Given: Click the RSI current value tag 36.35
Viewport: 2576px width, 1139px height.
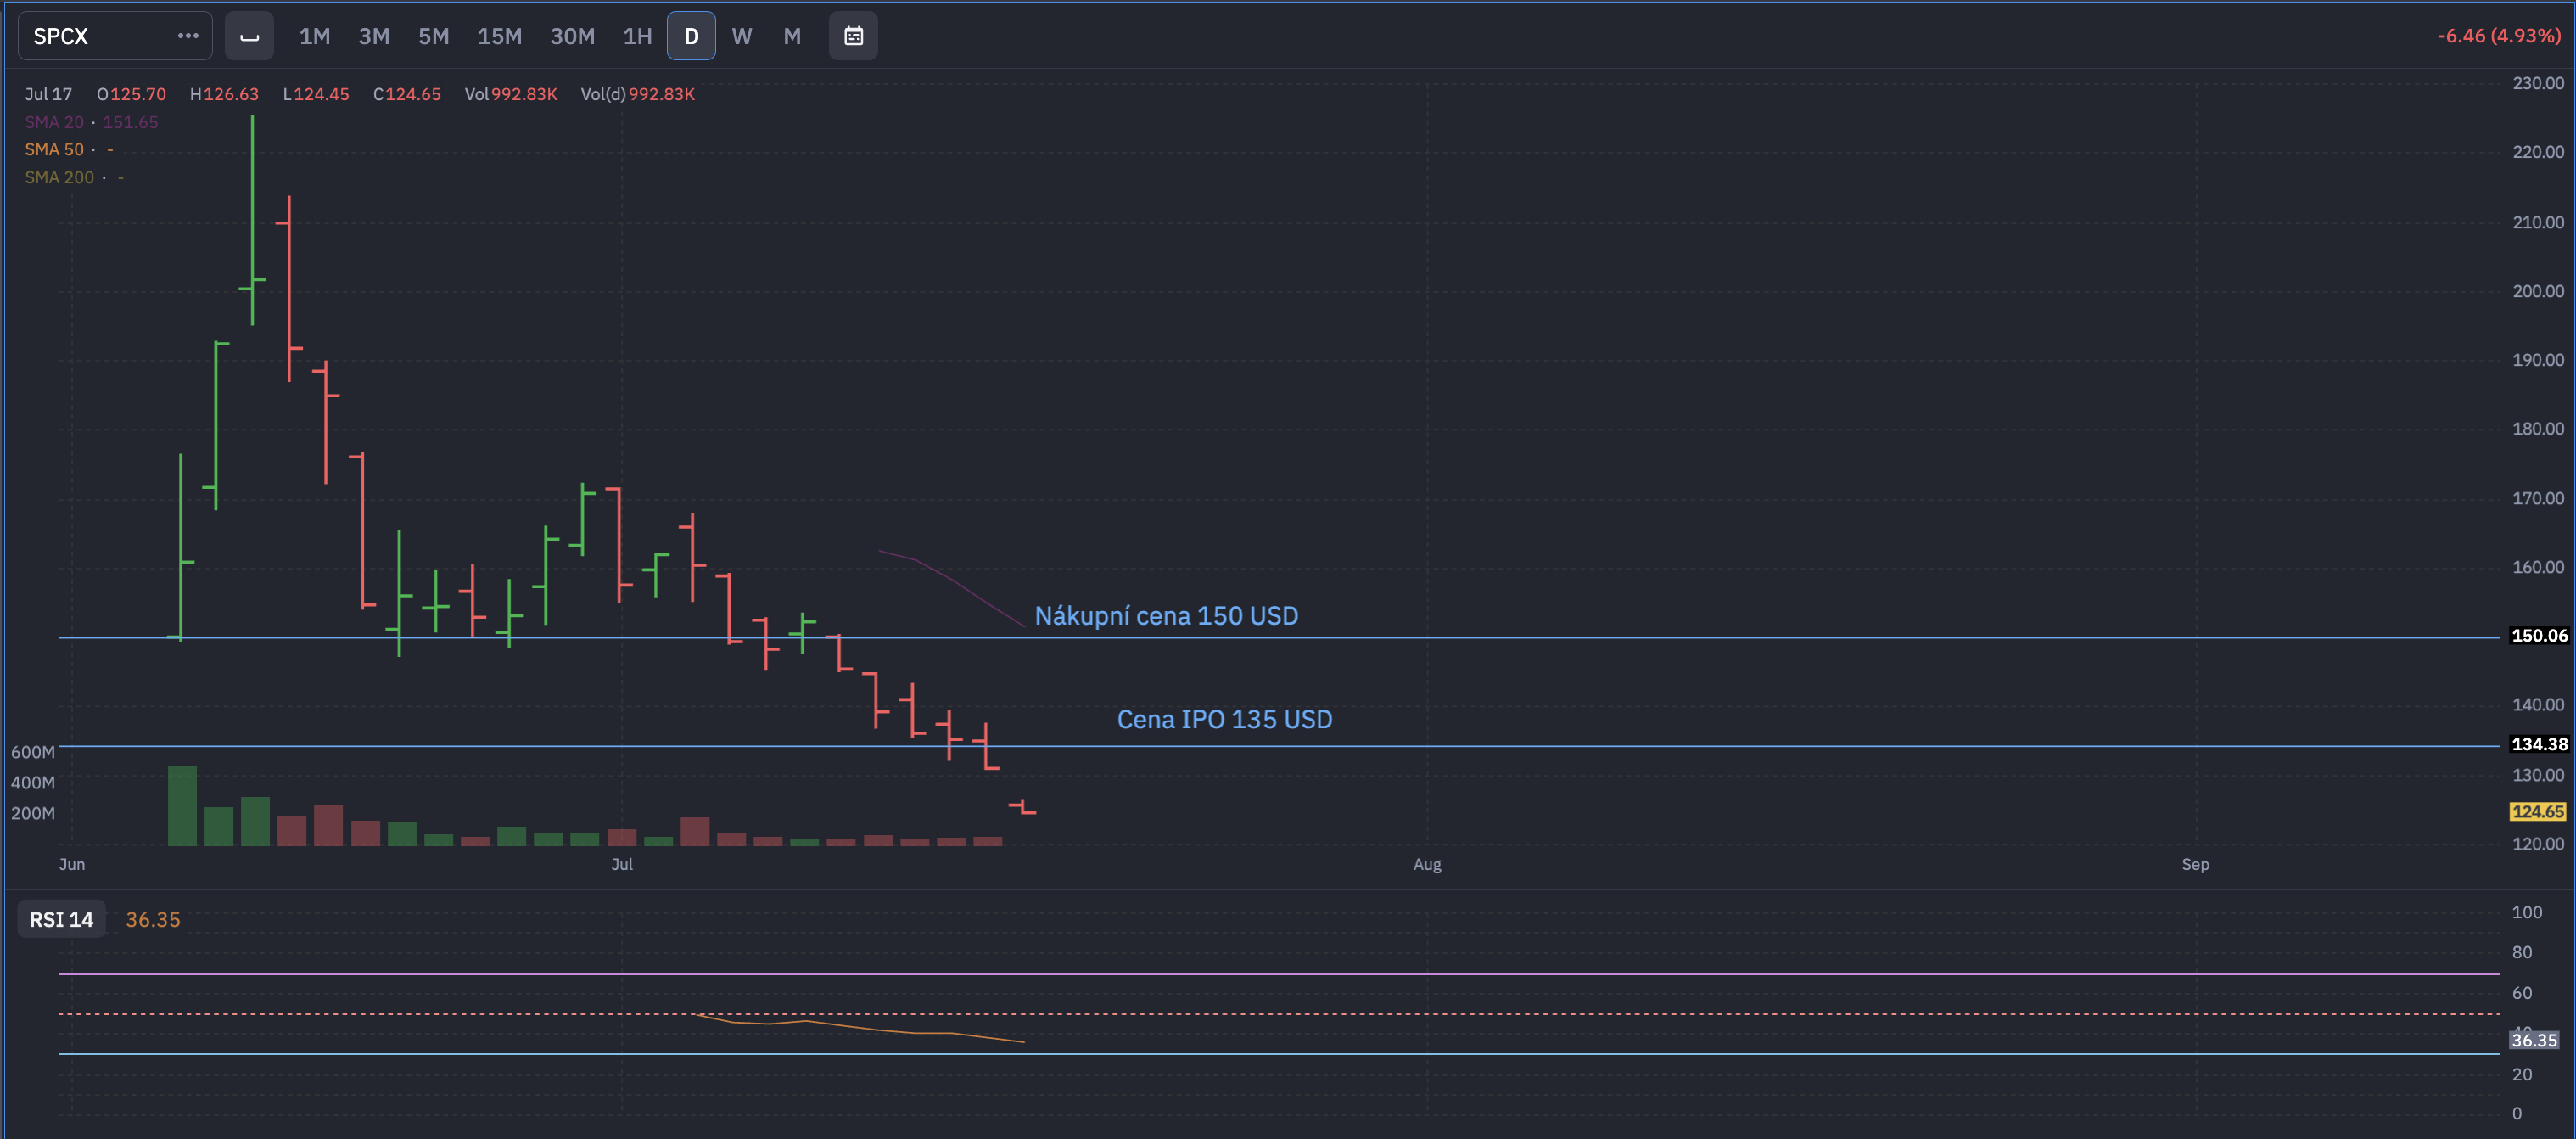Looking at the screenshot, I should [x=2534, y=1040].
